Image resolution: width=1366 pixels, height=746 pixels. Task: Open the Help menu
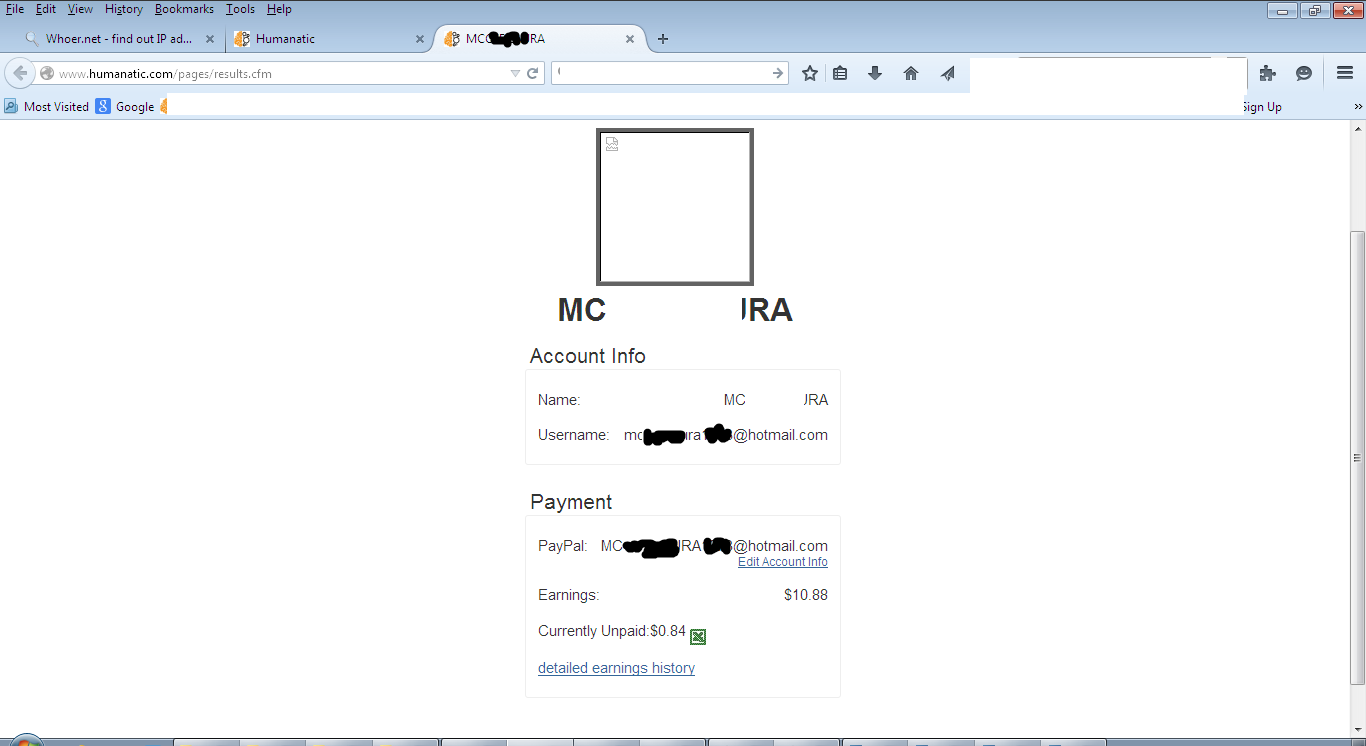tap(279, 9)
